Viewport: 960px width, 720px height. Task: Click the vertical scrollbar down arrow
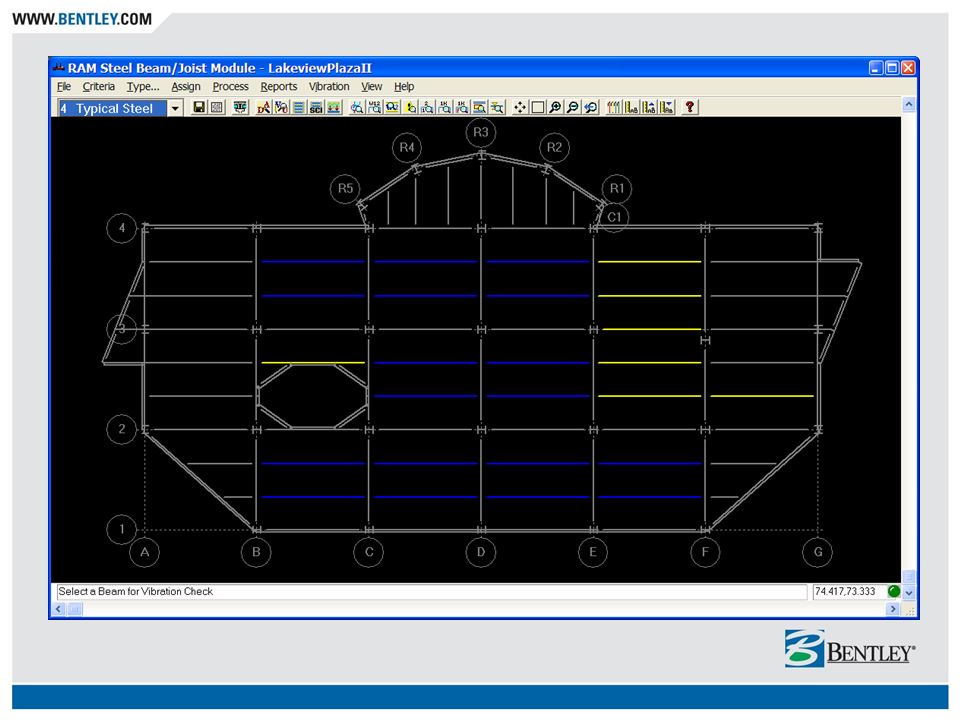click(x=909, y=593)
